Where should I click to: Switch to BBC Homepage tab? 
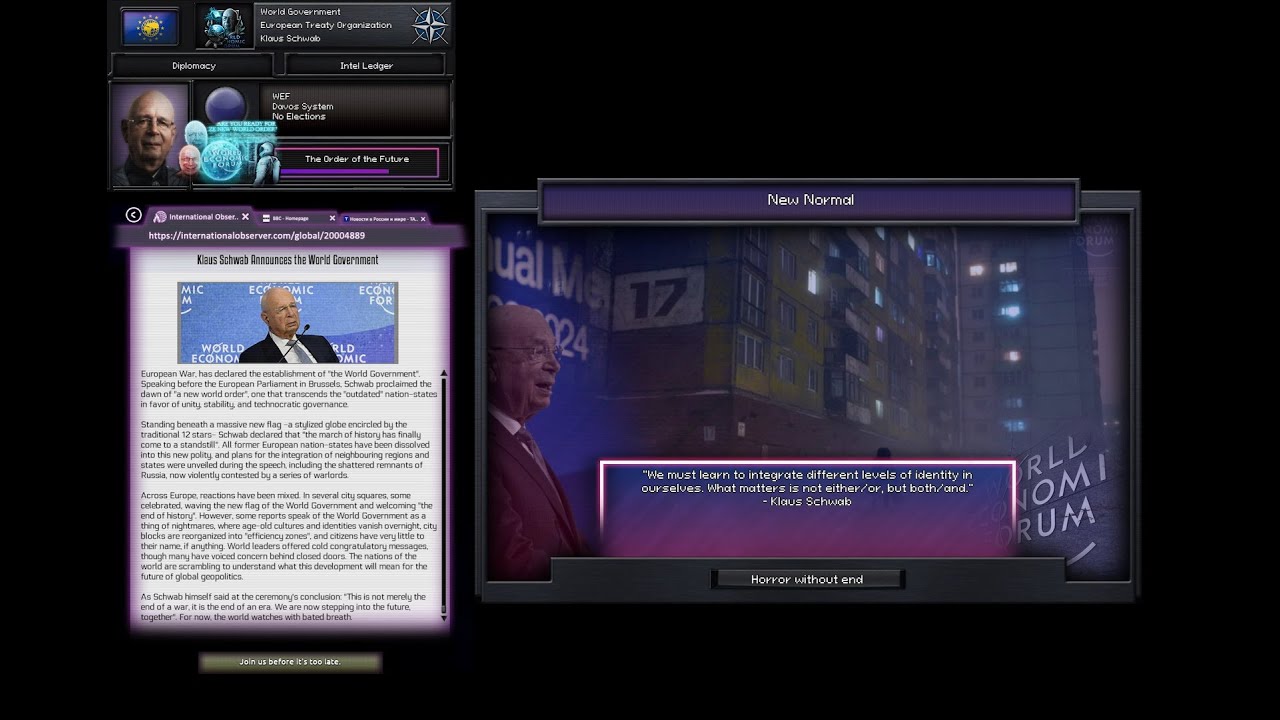(297, 218)
